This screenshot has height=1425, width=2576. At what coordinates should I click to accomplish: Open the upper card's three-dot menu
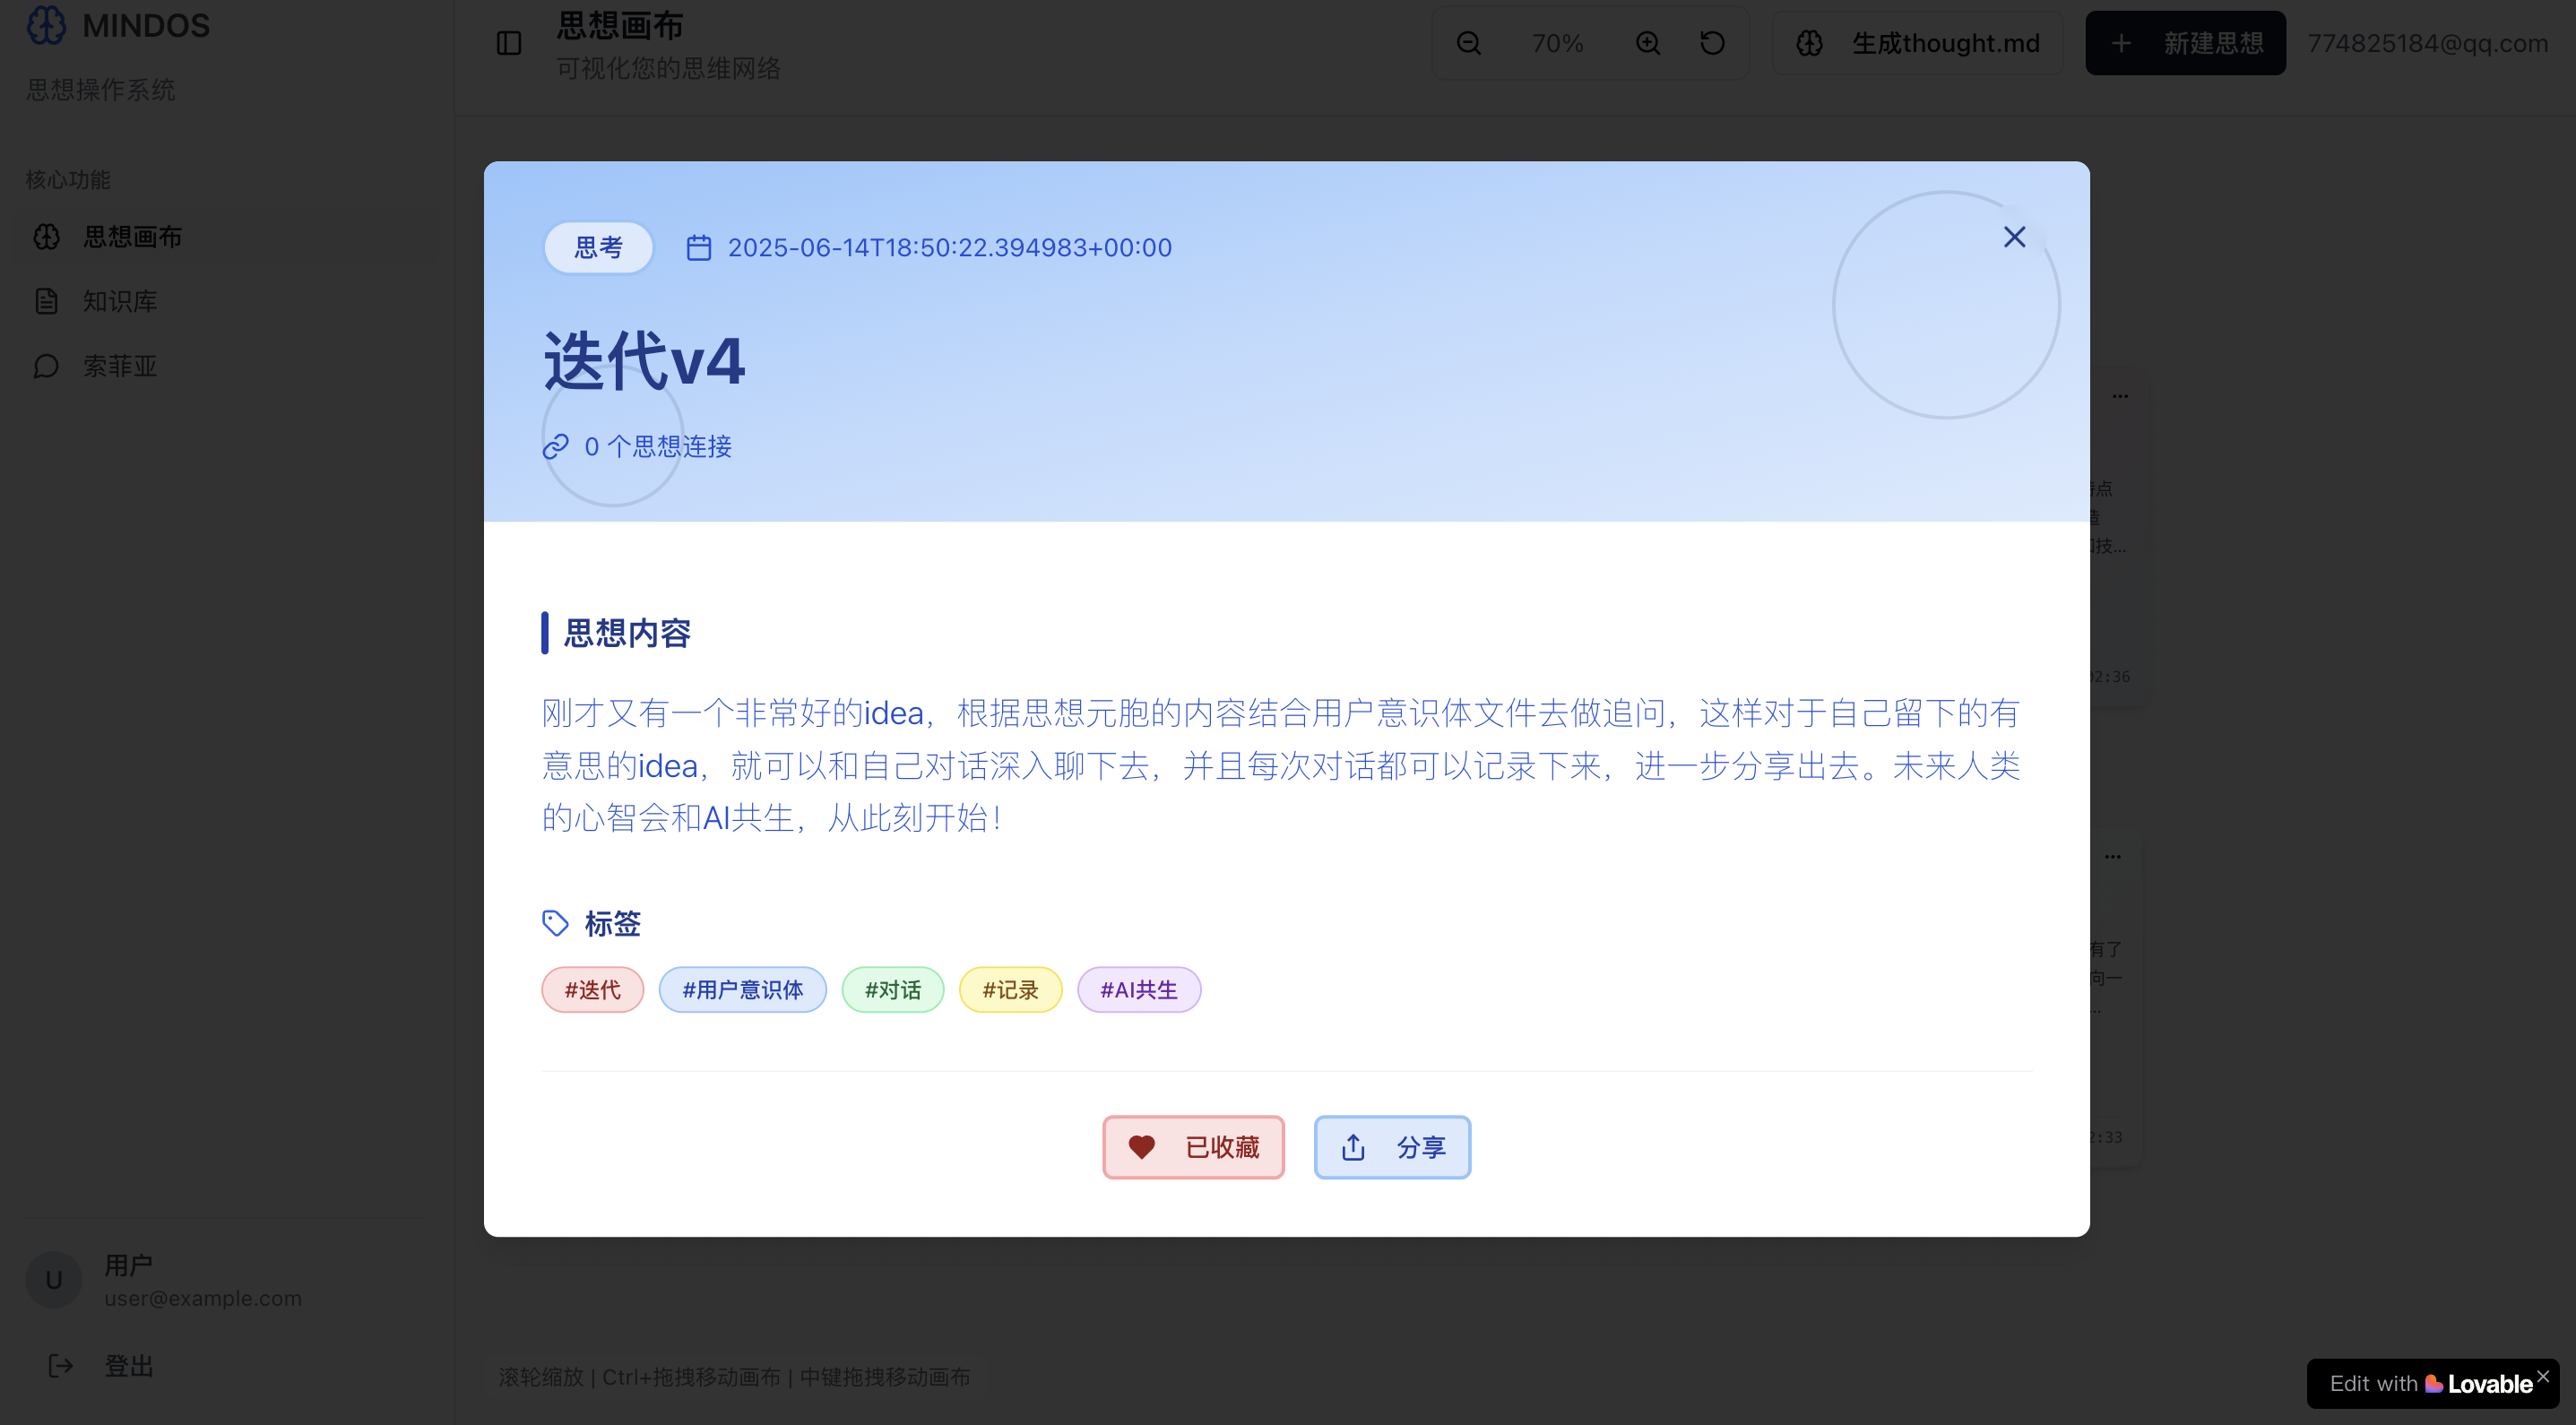(x=2120, y=396)
